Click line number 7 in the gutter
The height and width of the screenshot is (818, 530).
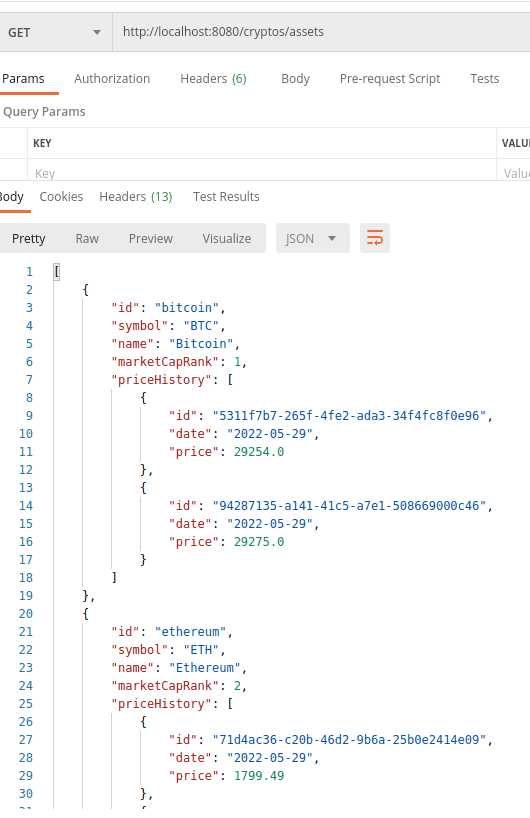click(x=29, y=380)
